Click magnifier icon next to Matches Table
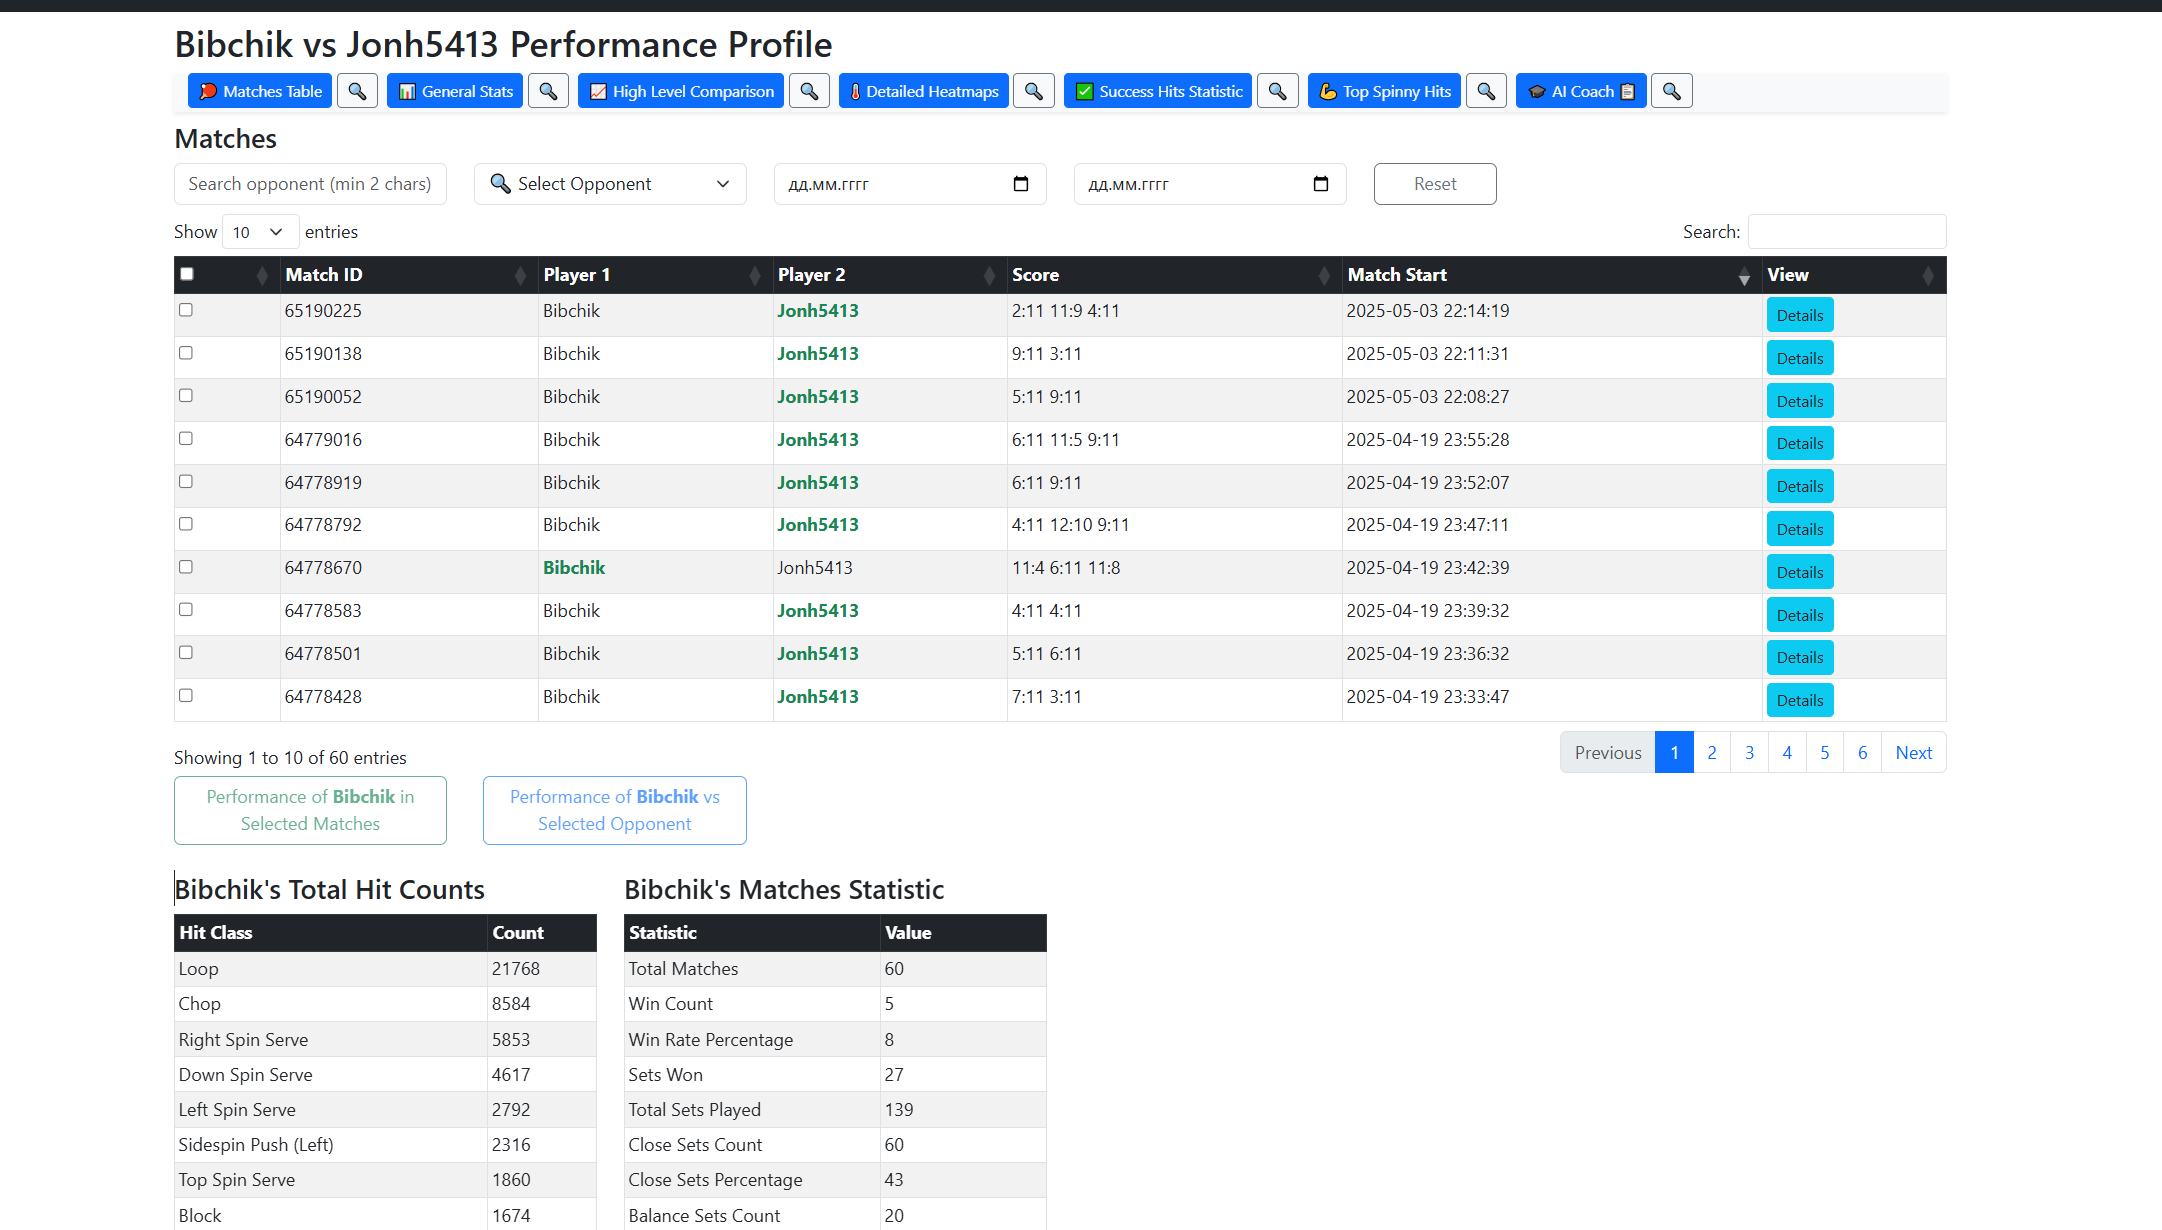 [x=357, y=91]
